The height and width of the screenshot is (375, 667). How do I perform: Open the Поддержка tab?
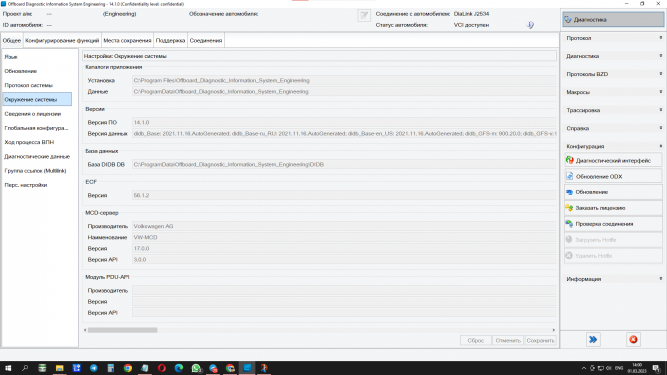click(x=171, y=40)
